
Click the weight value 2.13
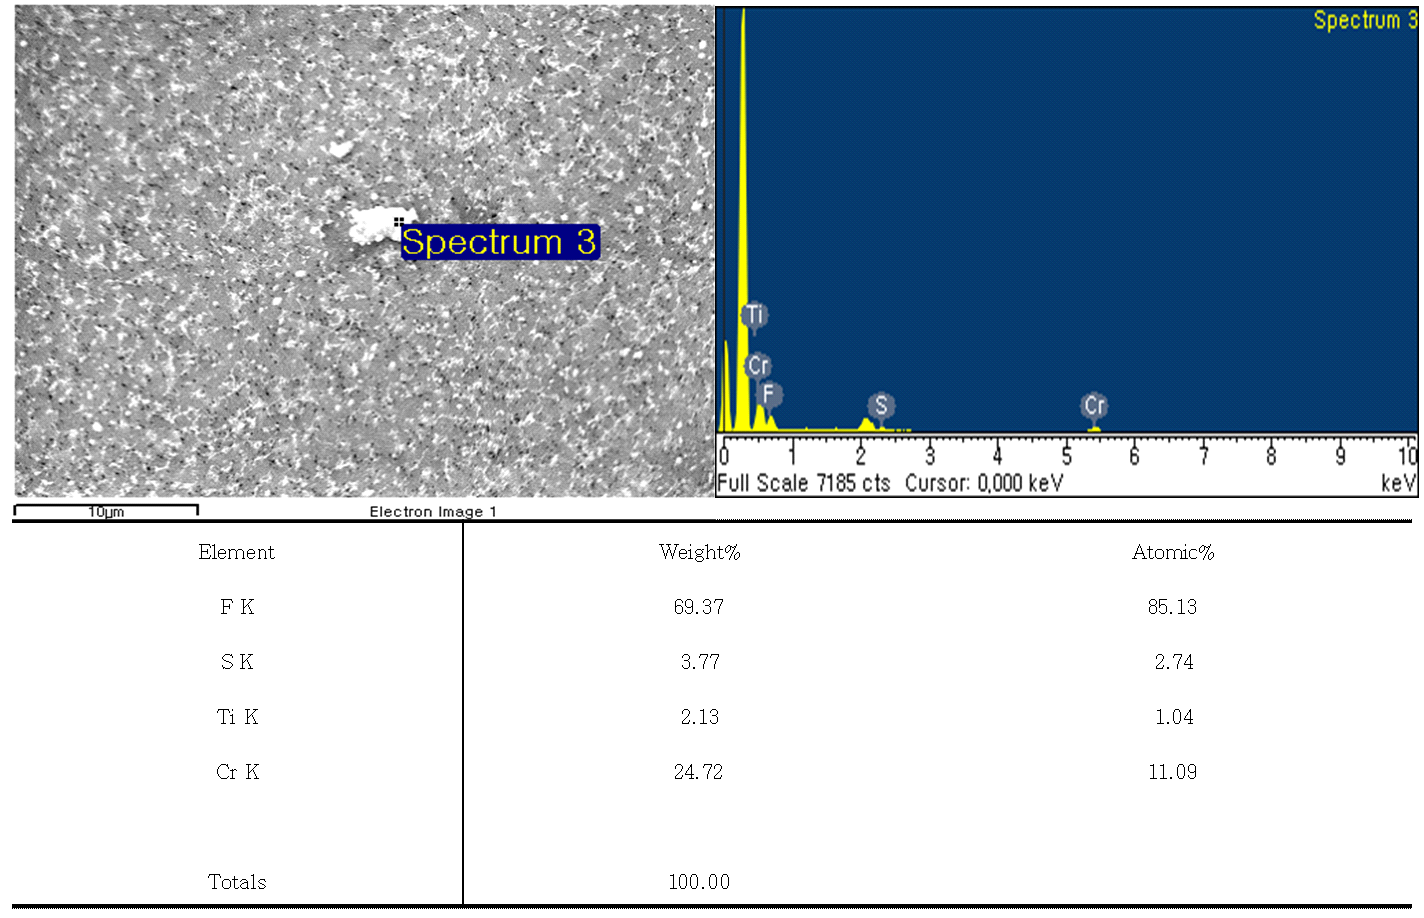pyautogui.click(x=700, y=717)
